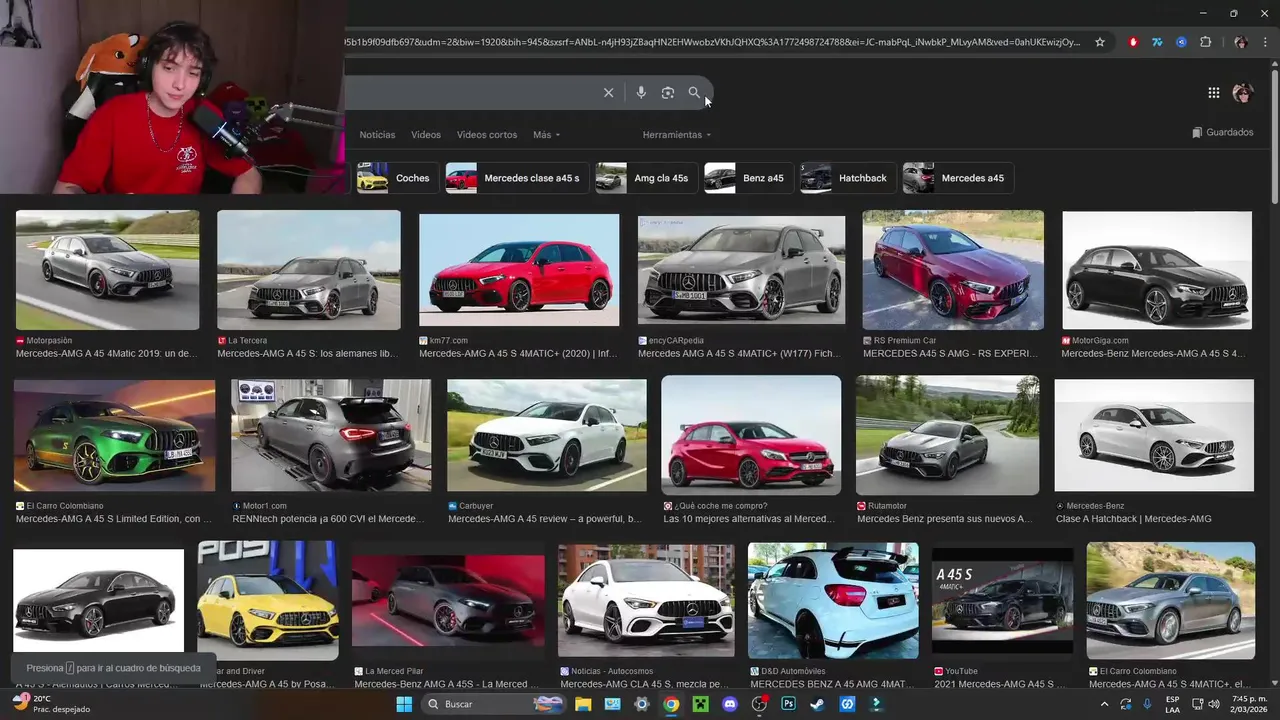Open the RS Premium Car red image
Viewport: 1280px width, 720px height.
pyautogui.click(x=953, y=270)
